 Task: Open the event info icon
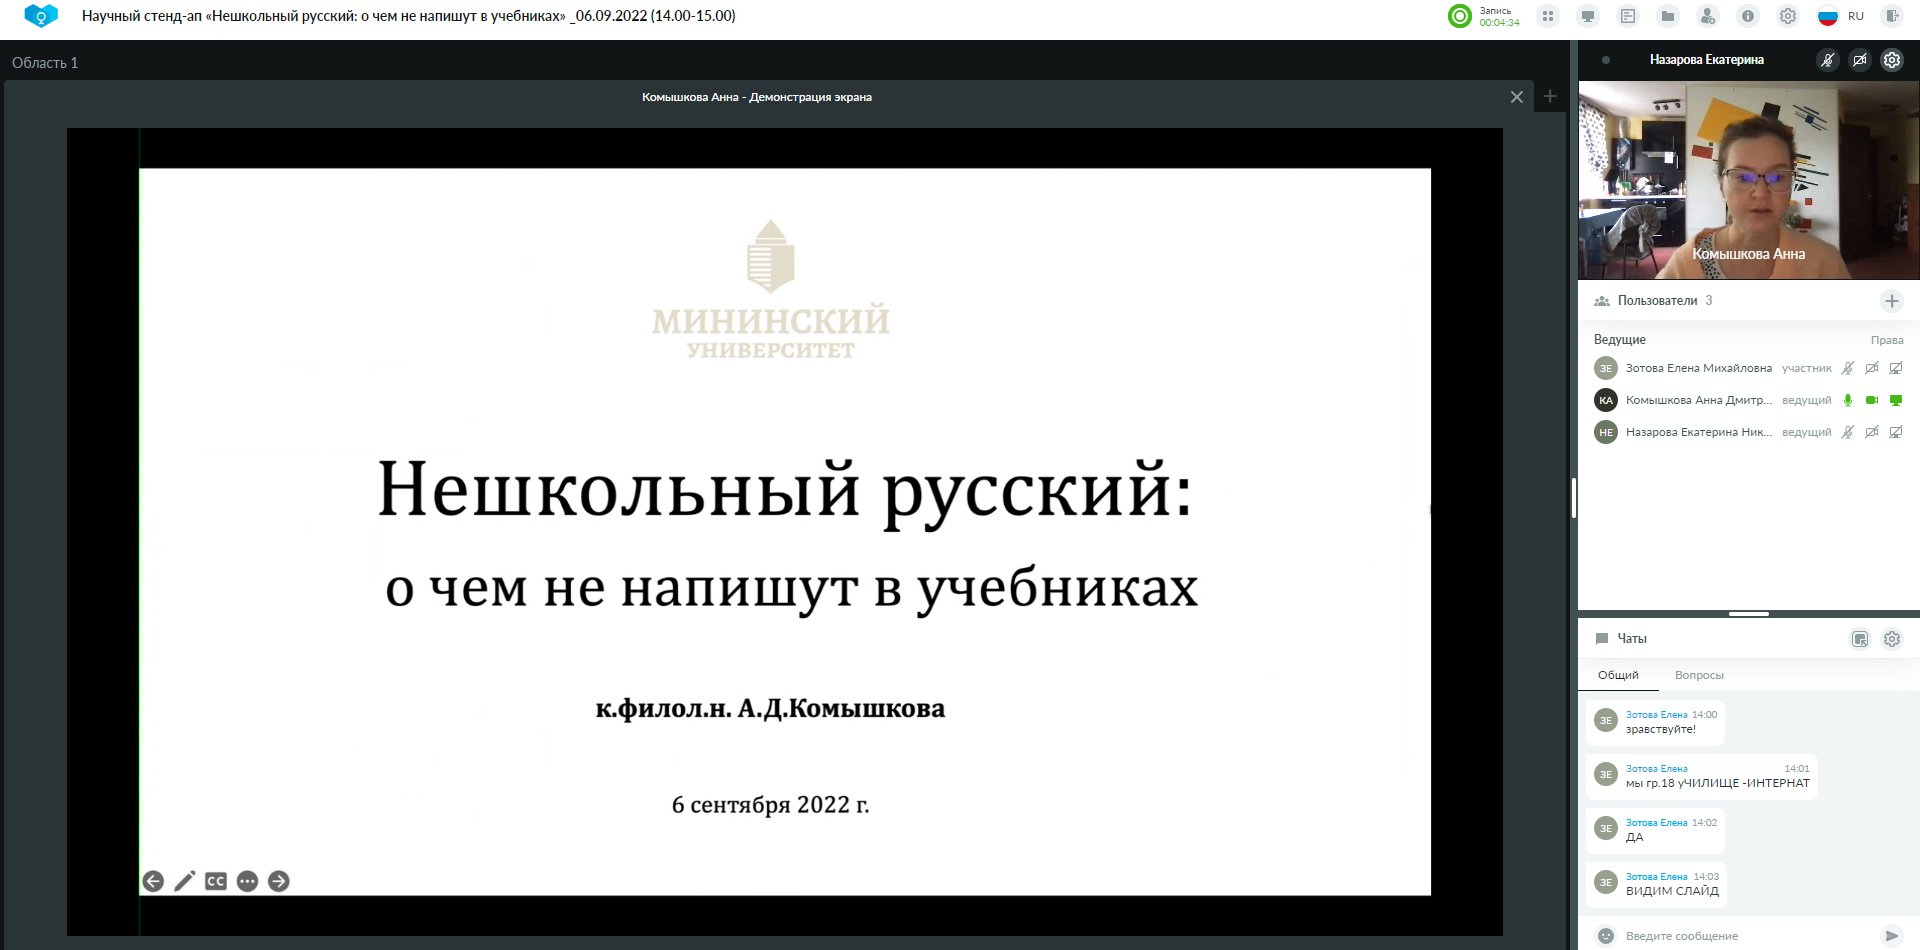(1748, 16)
